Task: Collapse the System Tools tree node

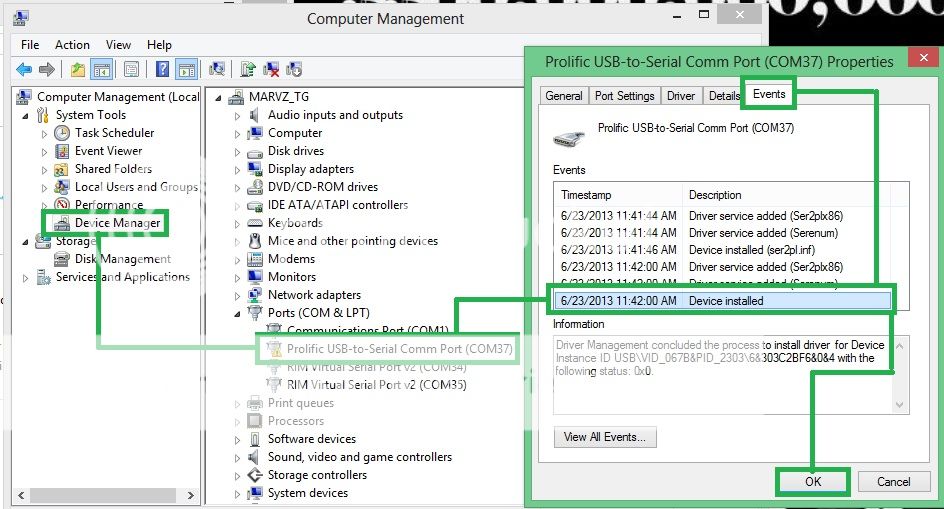Action: click(25, 116)
